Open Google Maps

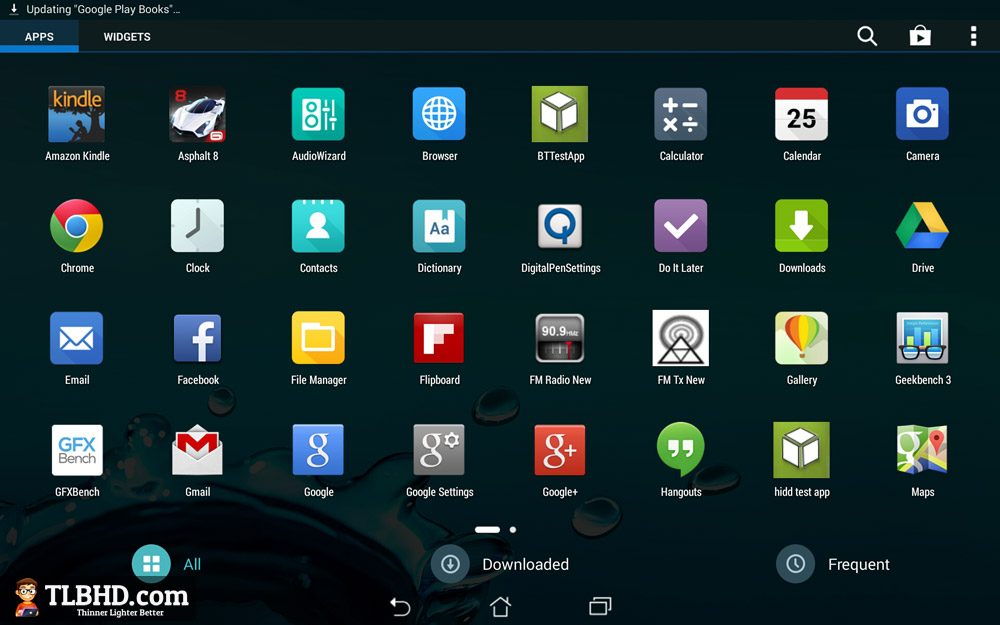pyautogui.click(x=922, y=450)
